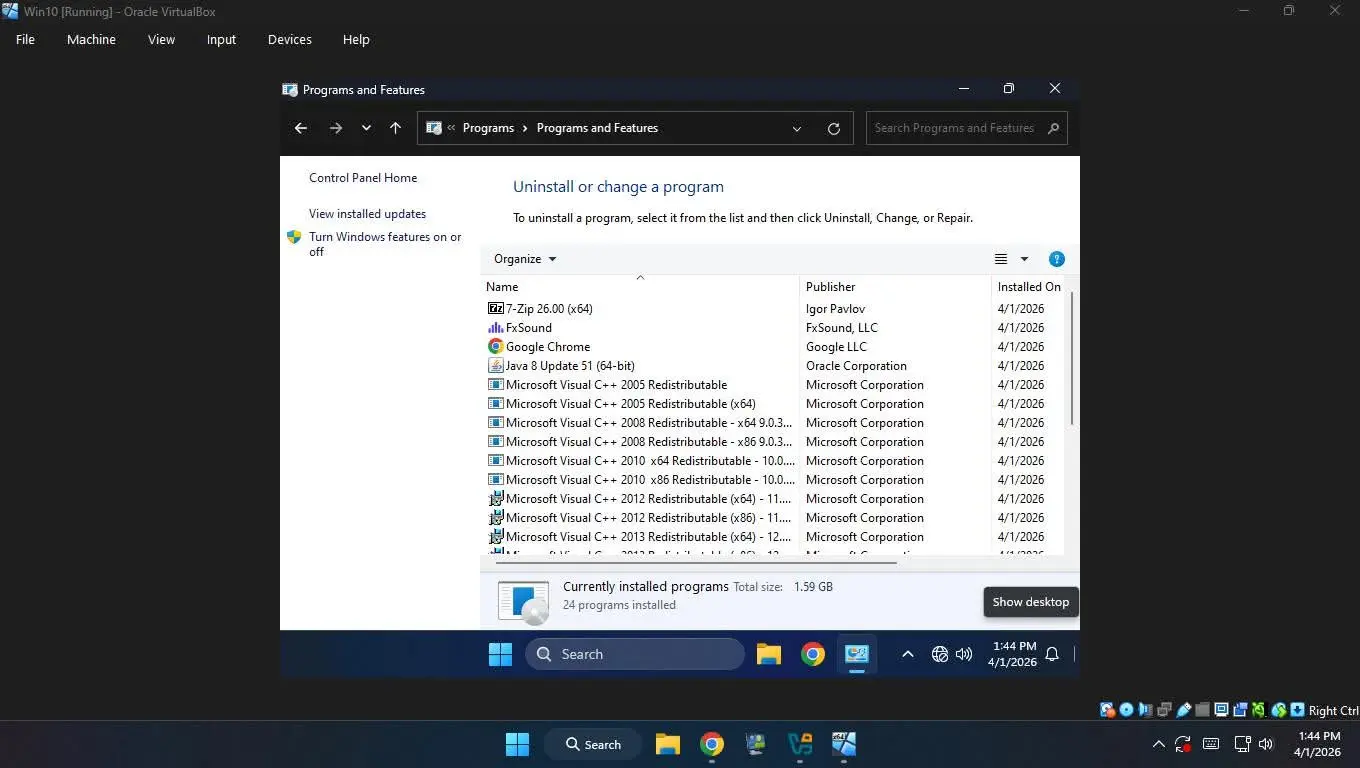Open the Help question mark icon
This screenshot has height=768, width=1360.
point(1056,259)
